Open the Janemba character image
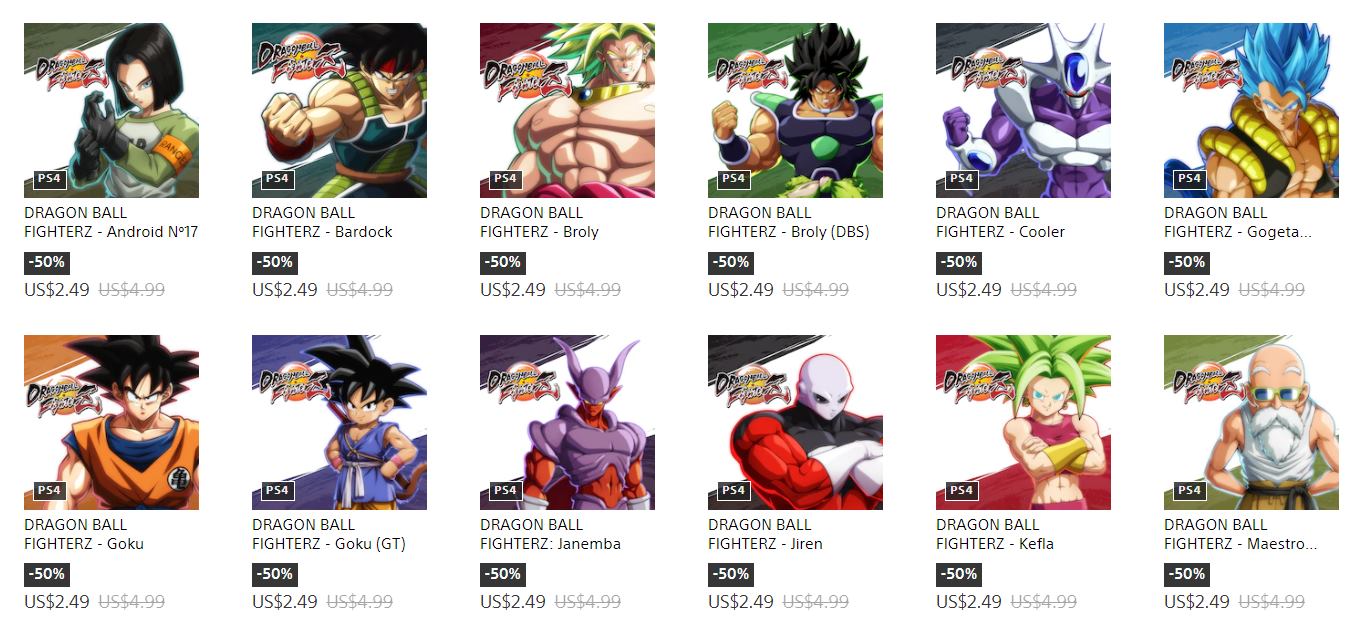This screenshot has width=1355, height=637. pyautogui.click(x=567, y=422)
